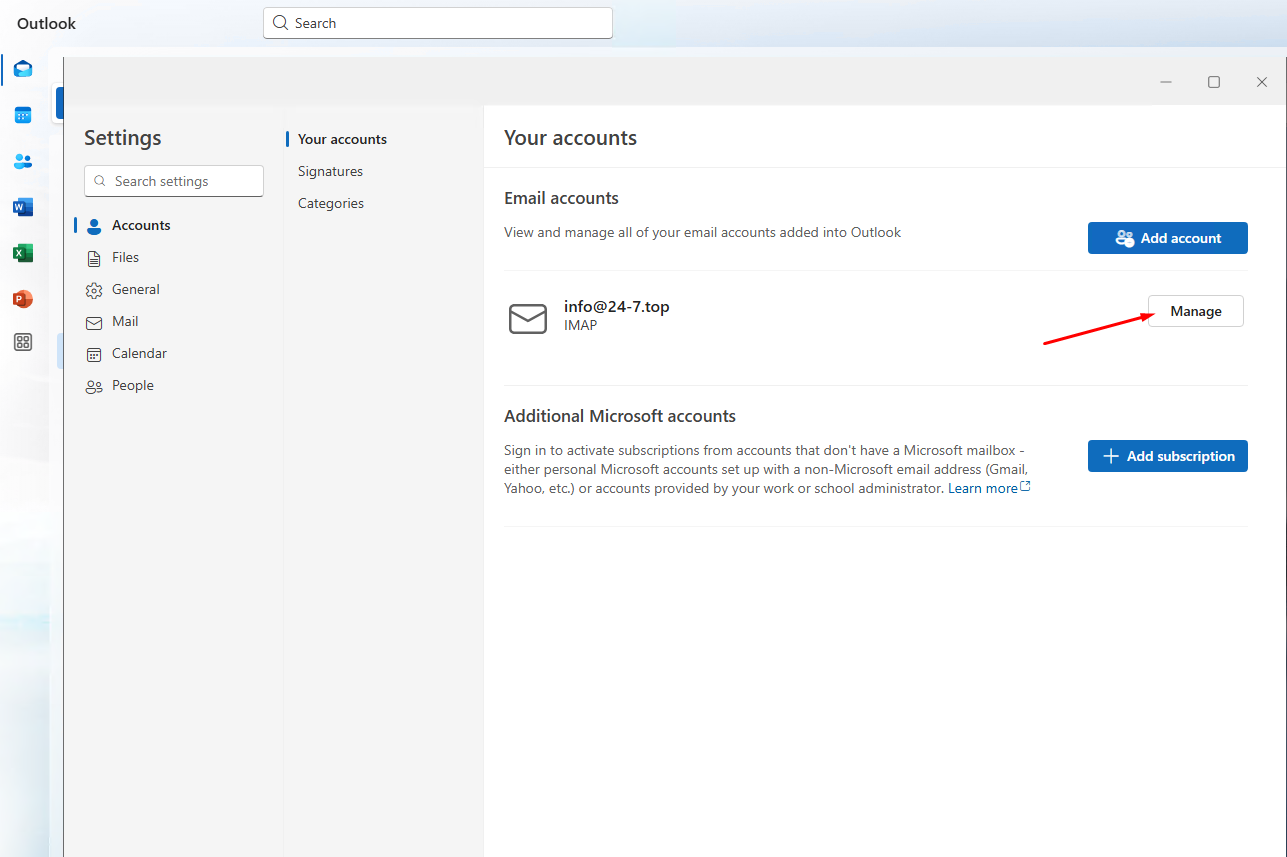Open the Calendar app icon in rail

coord(23,115)
